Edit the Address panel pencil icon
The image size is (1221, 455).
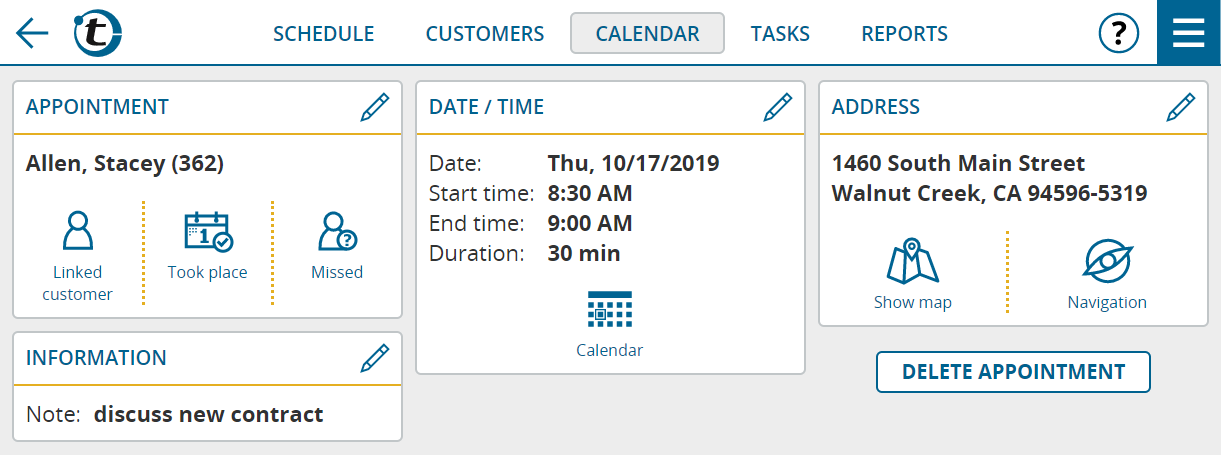pos(1180,107)
